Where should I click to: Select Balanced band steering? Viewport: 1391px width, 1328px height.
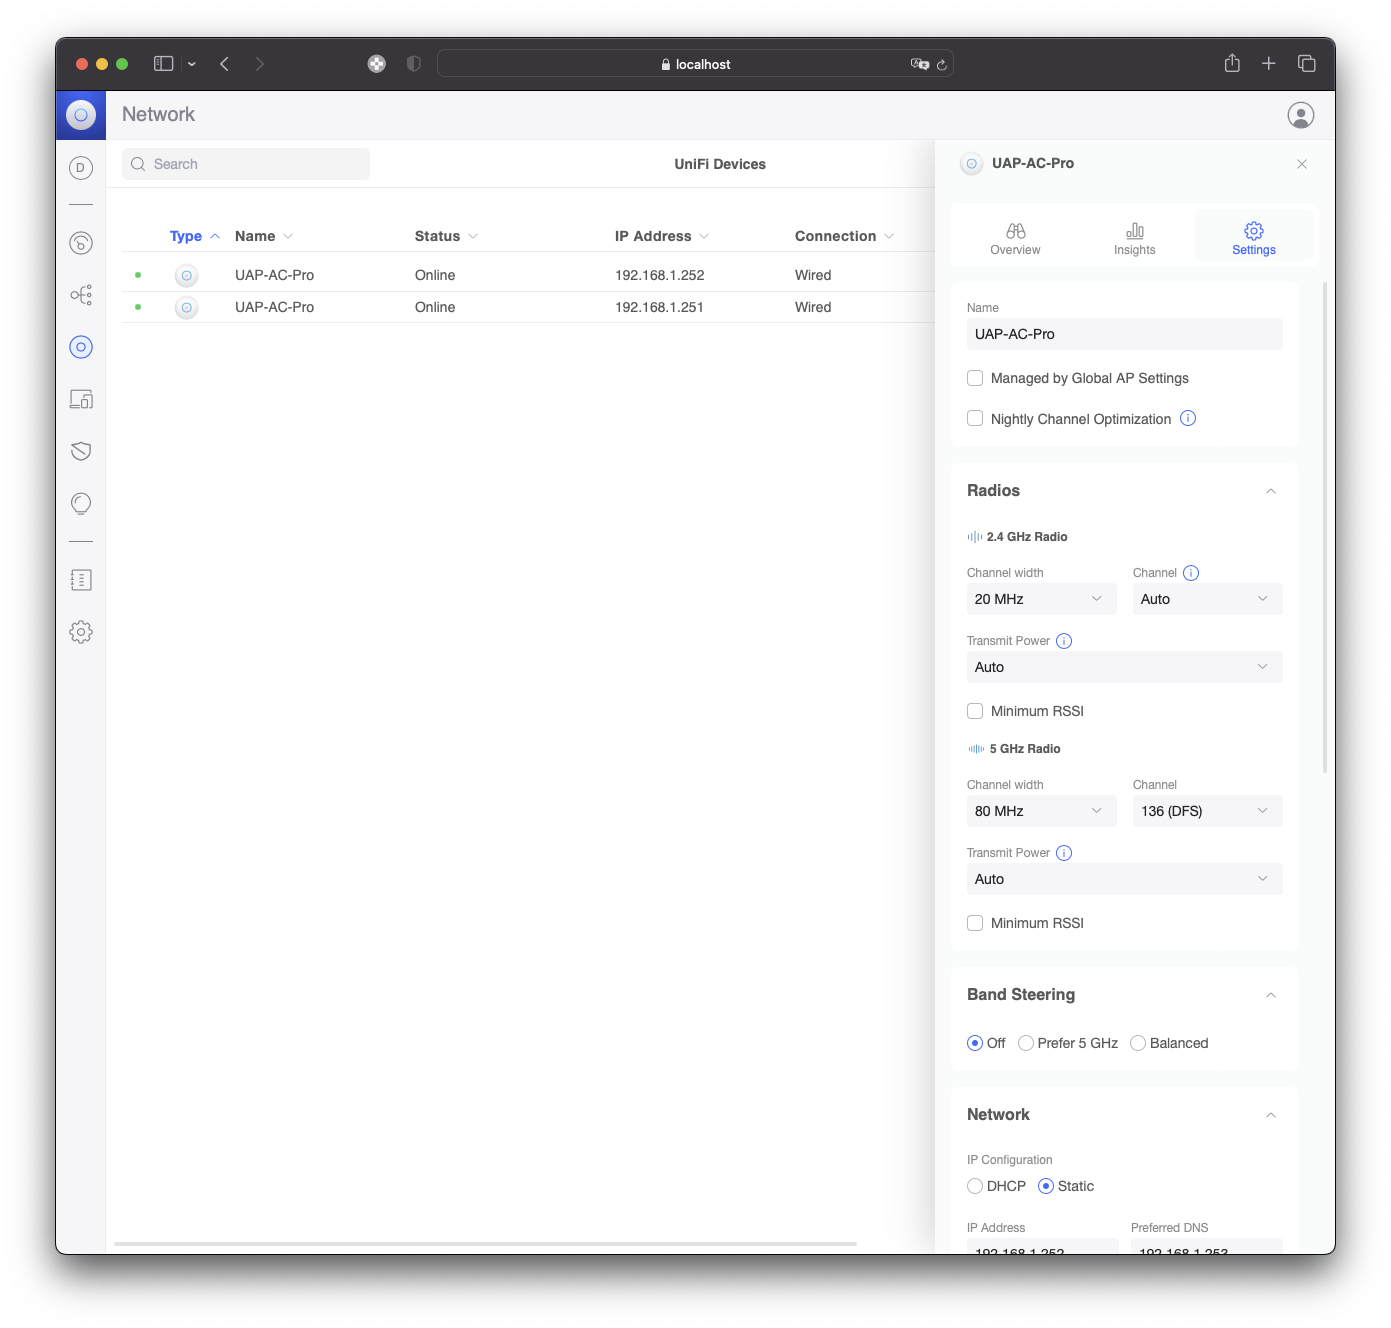(1138, 1043)
